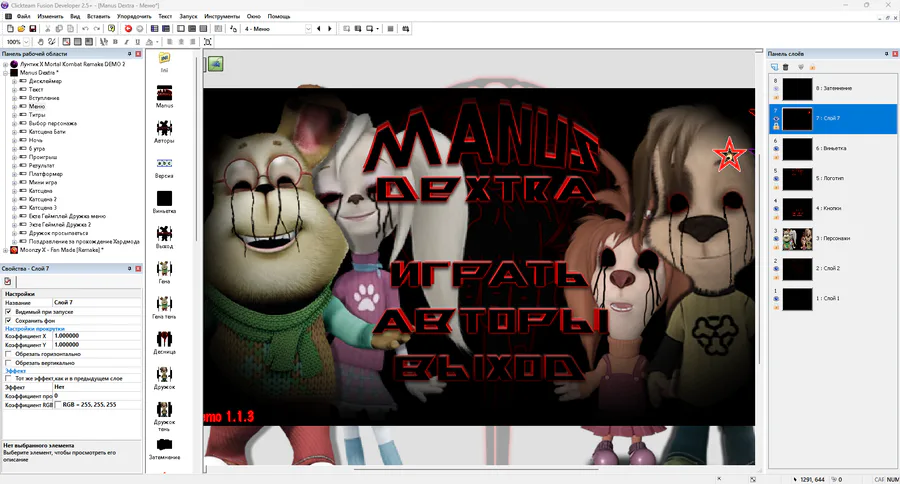Expand the Титры frame node
This screenshot has width=900, height=484.
[14, 115]
